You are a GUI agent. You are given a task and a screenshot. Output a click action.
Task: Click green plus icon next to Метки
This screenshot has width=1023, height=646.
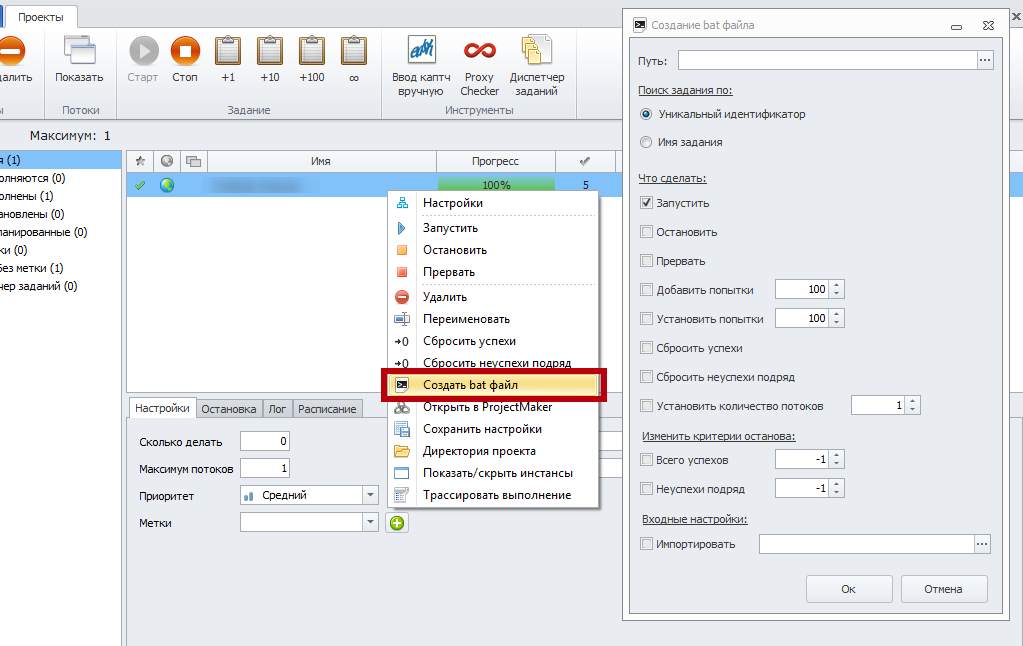(x=397, y=523)
